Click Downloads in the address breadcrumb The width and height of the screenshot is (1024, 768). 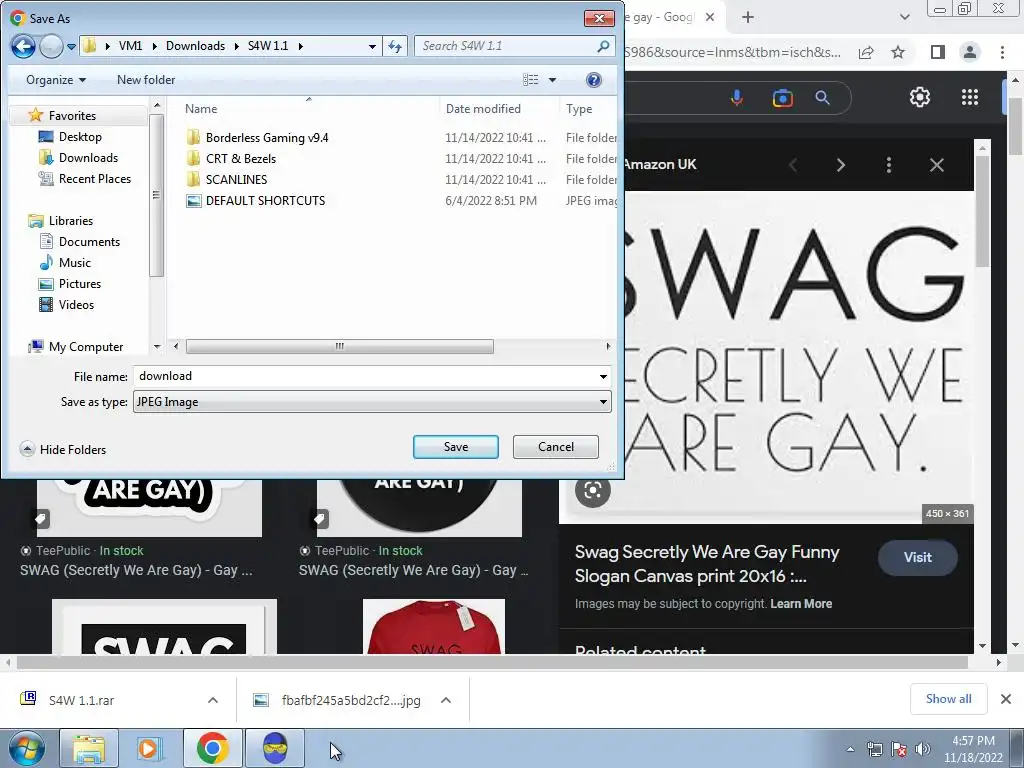pyautogui.click(x=195, y=46)
